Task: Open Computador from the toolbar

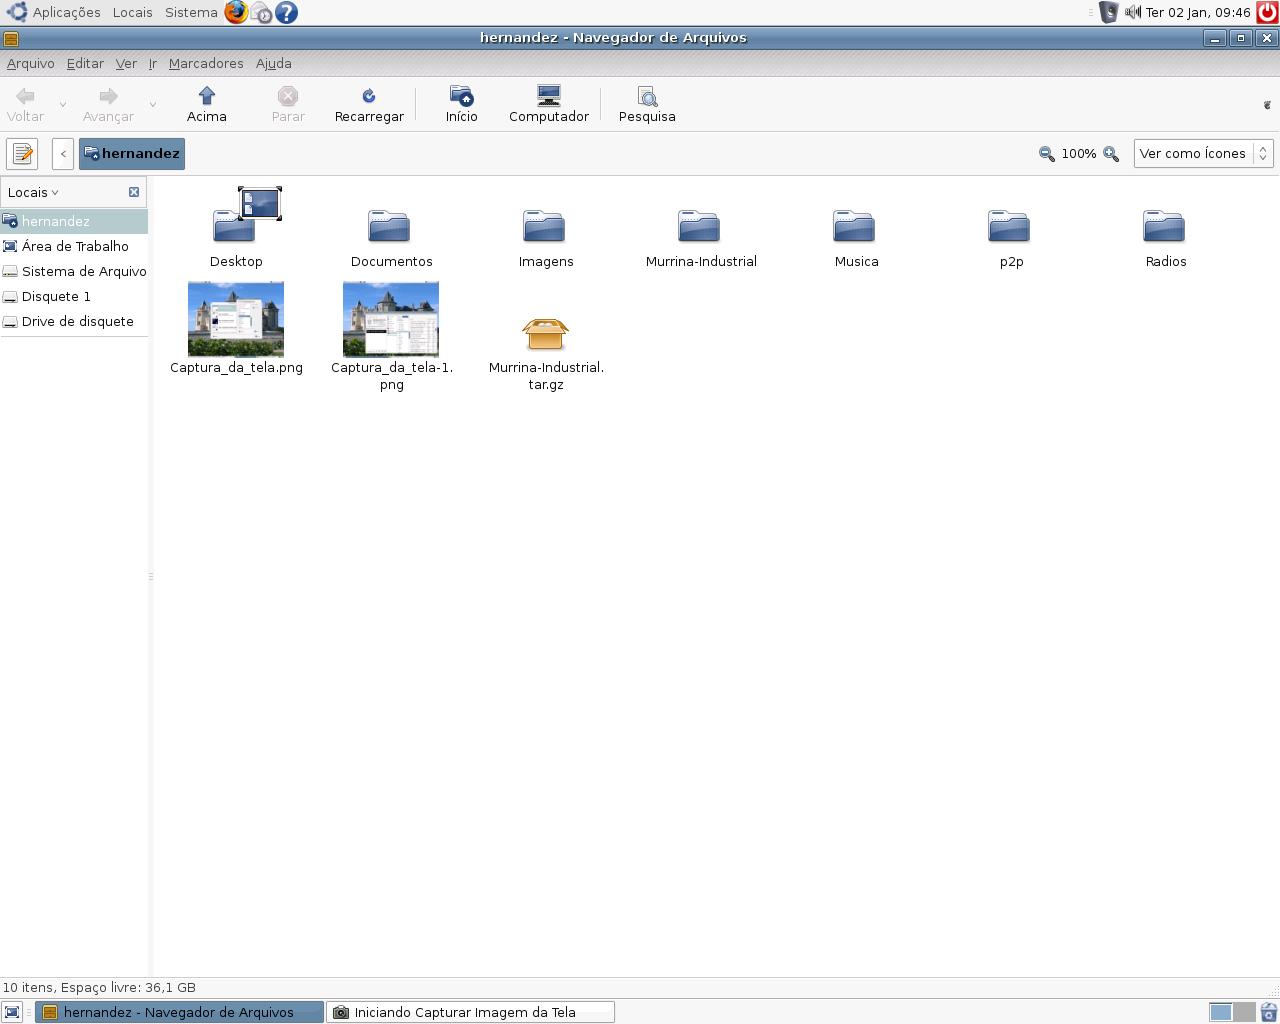Action: (549, 104)
